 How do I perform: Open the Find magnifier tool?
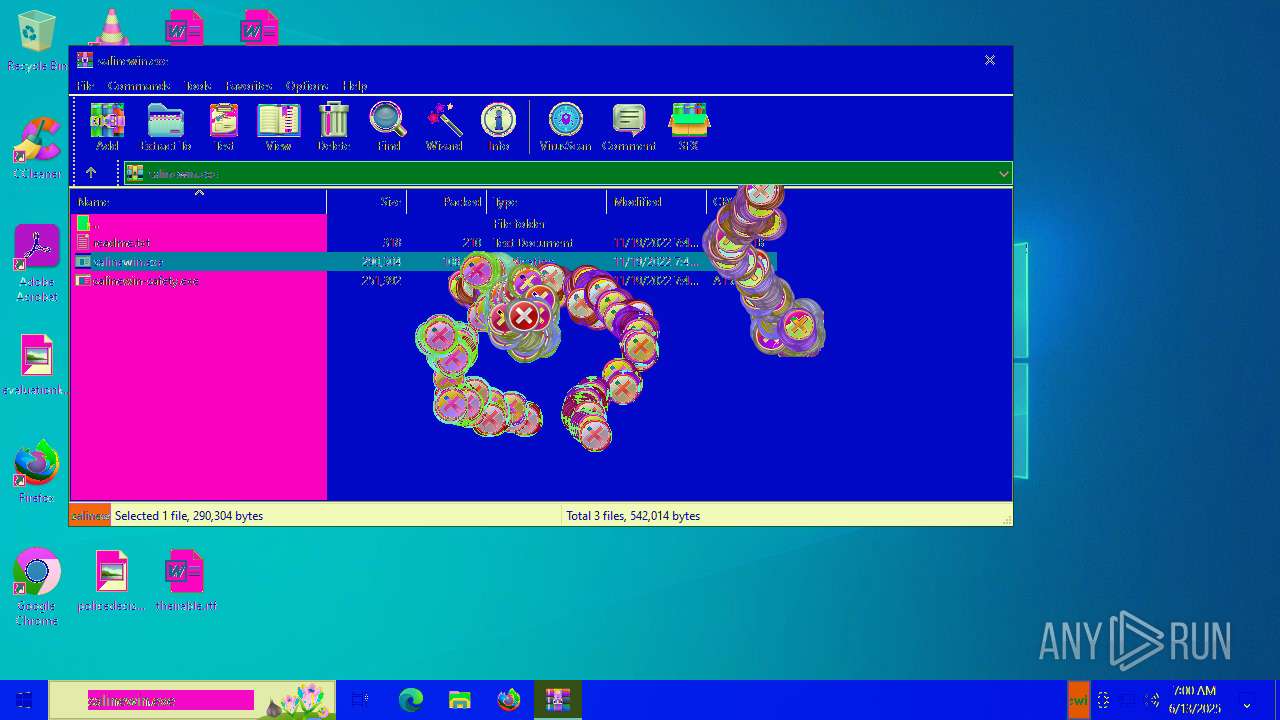(388, 127)
